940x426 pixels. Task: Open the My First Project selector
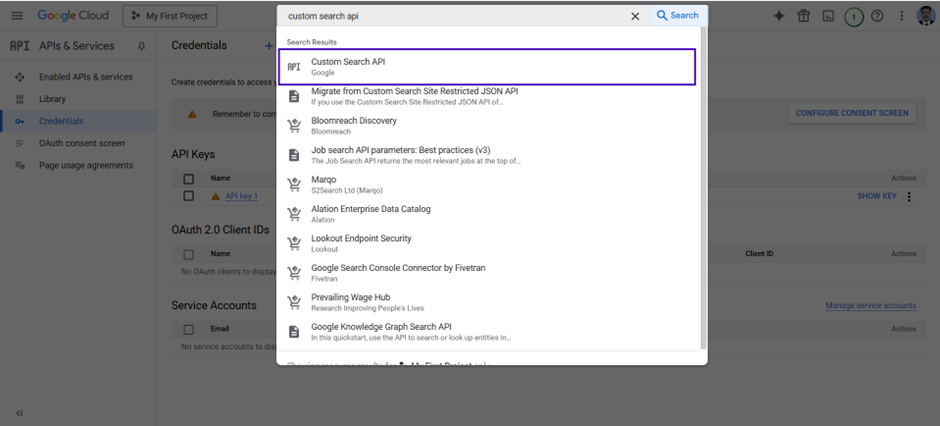pos(170,16)
